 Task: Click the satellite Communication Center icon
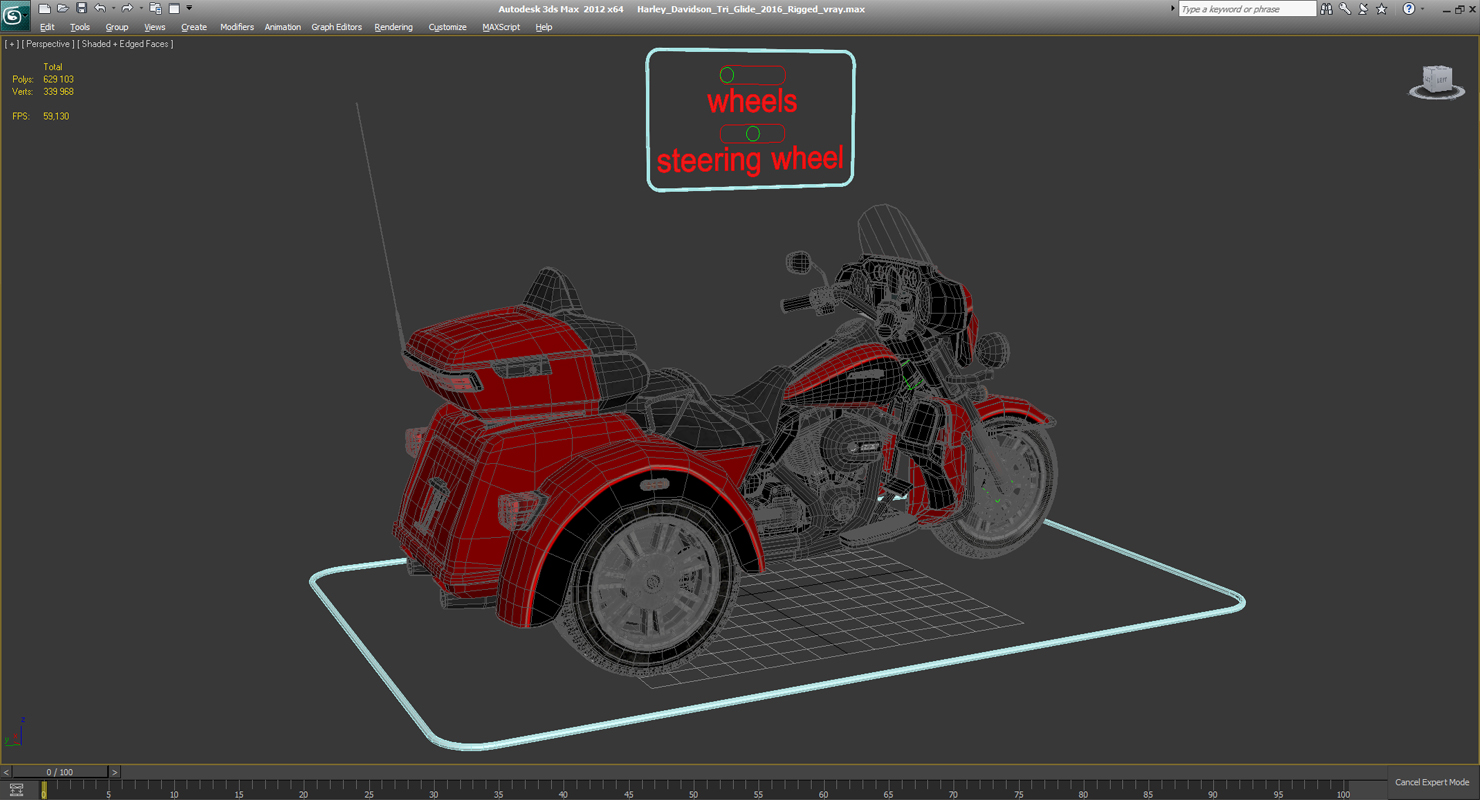pos(1363,9)
